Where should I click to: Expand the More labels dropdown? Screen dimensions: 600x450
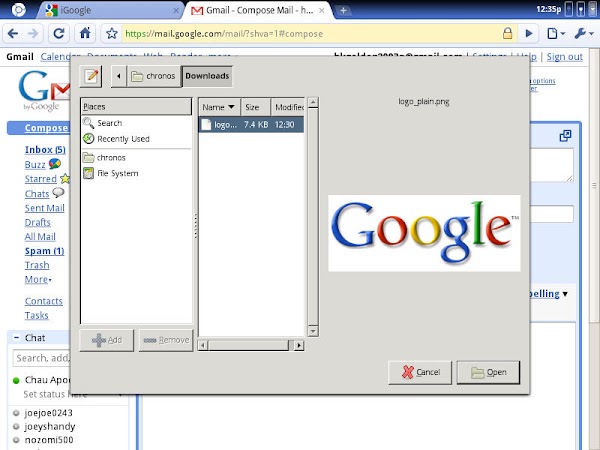point(38,280)
